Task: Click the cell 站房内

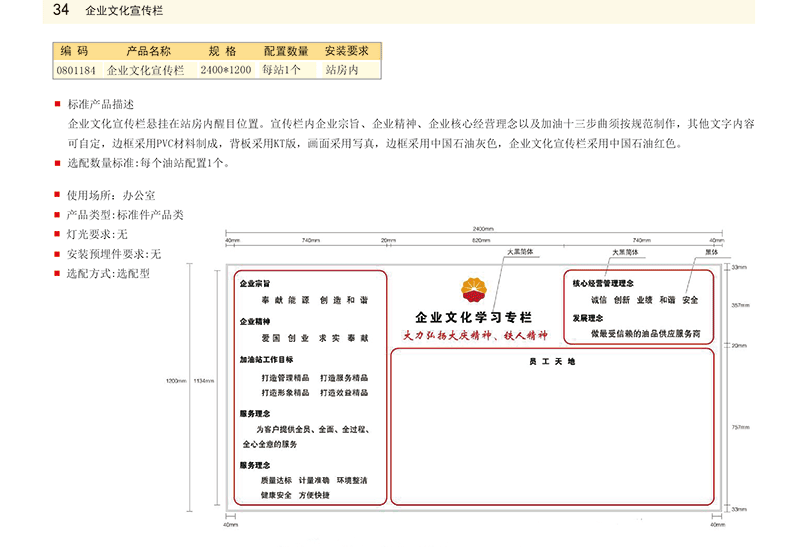Action: (x=342, y=70)
